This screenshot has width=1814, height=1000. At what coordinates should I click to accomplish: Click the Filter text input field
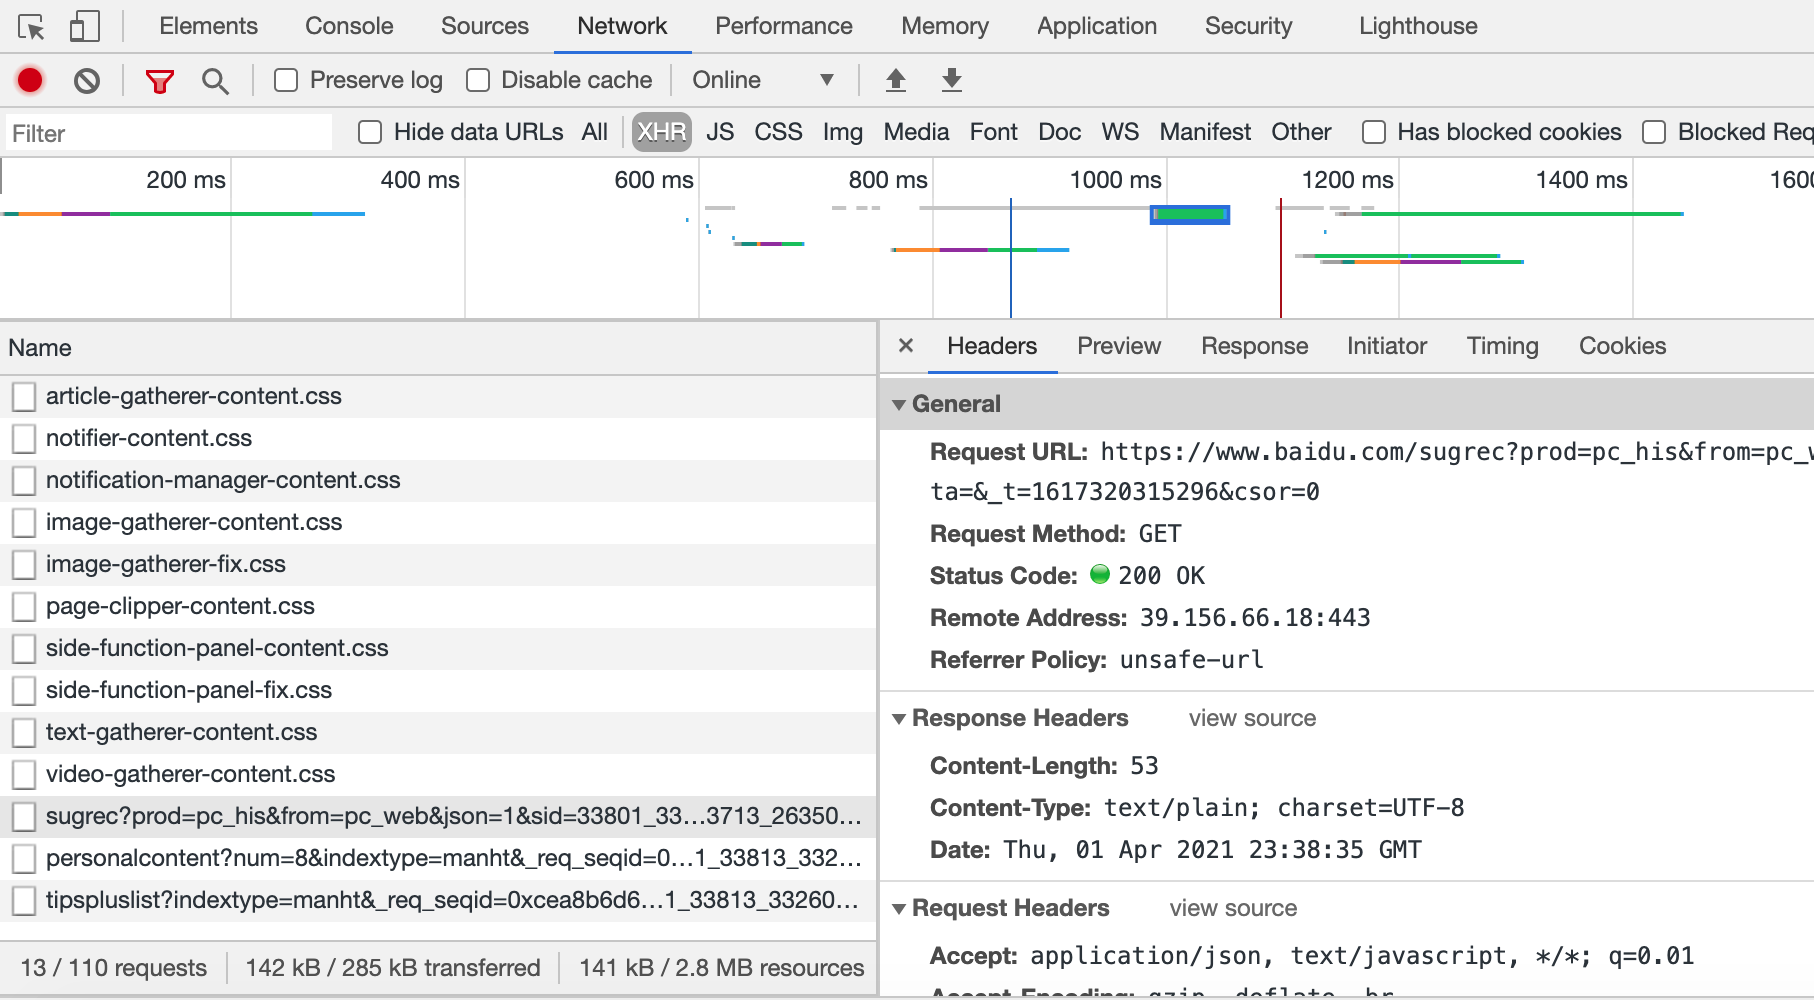point(170,133)
